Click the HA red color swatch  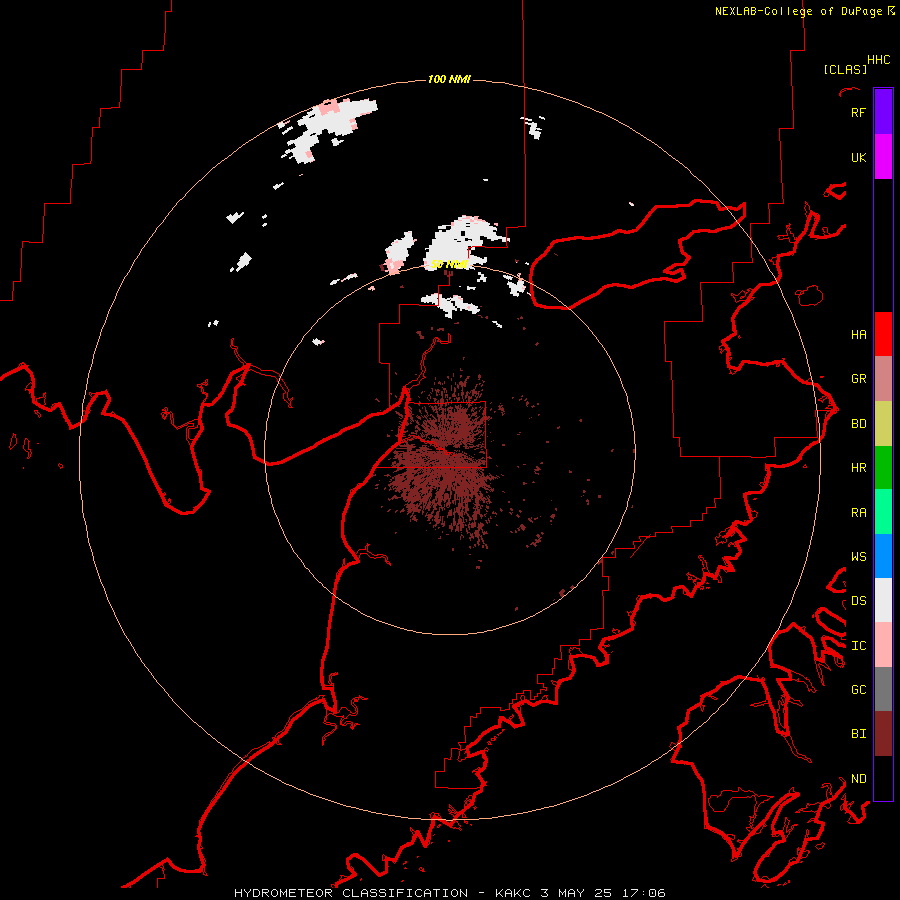883,334
